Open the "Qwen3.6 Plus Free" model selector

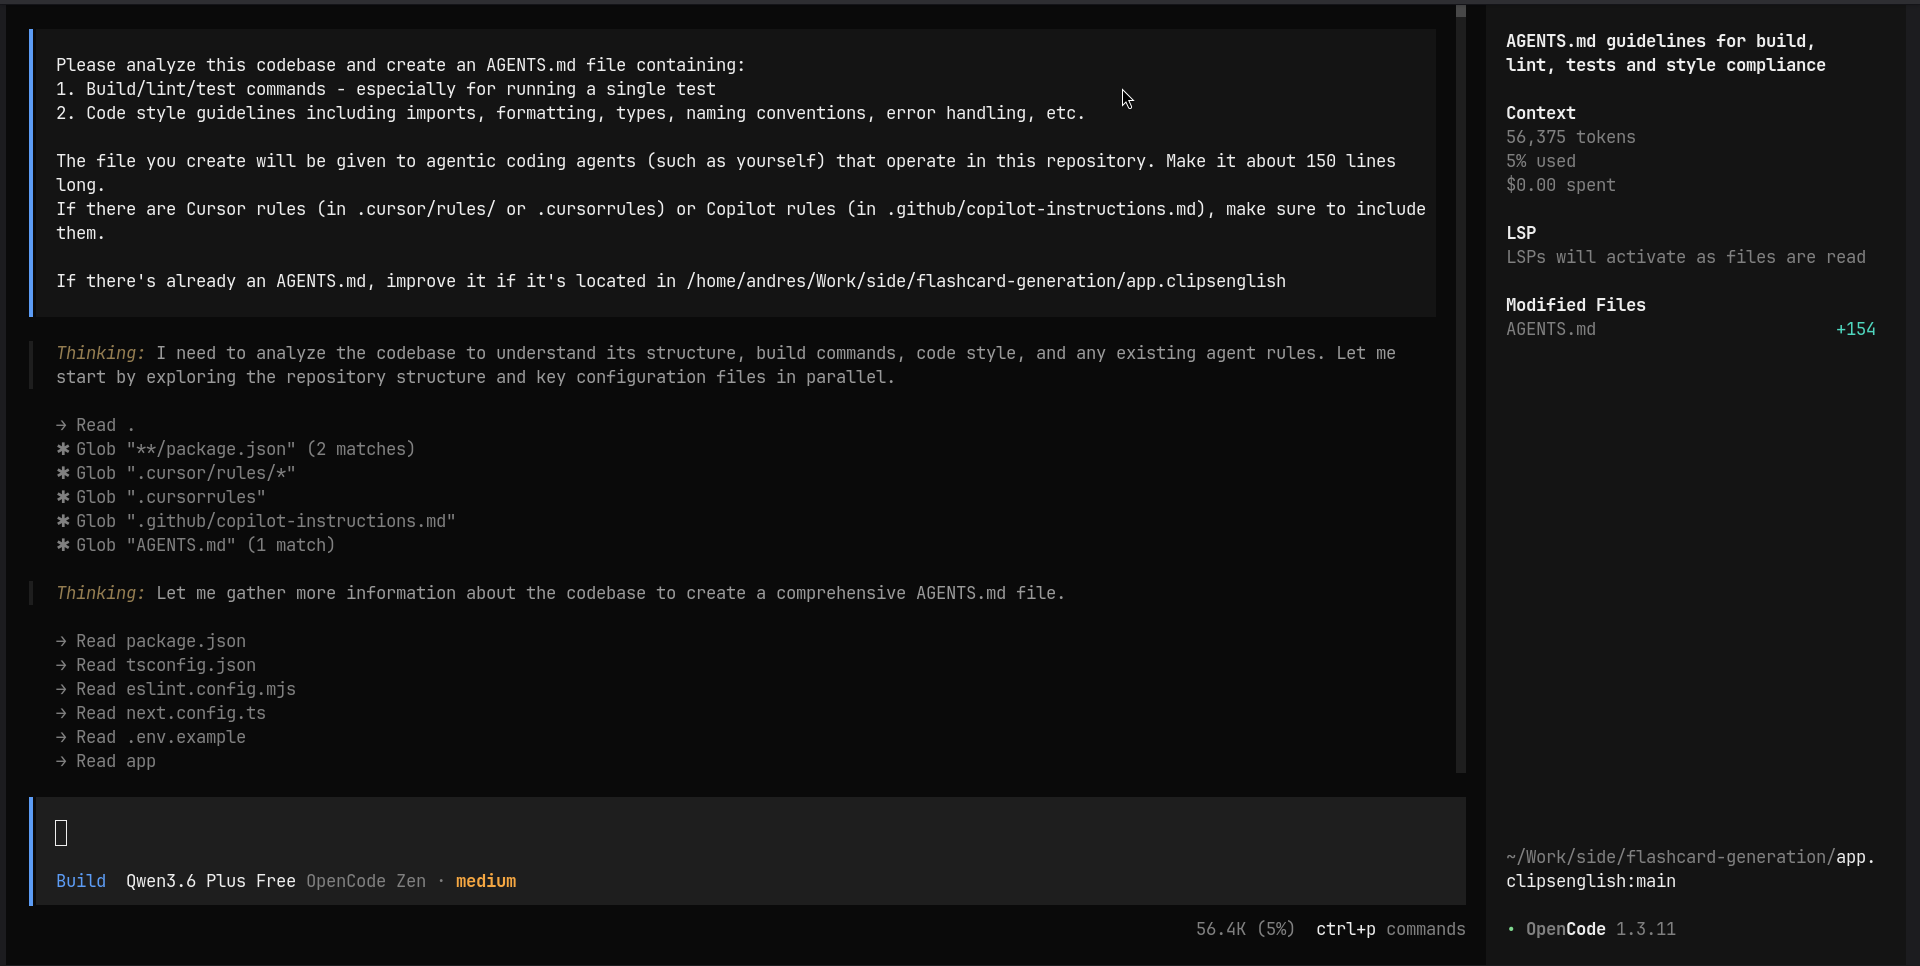(x=210, y=881)
